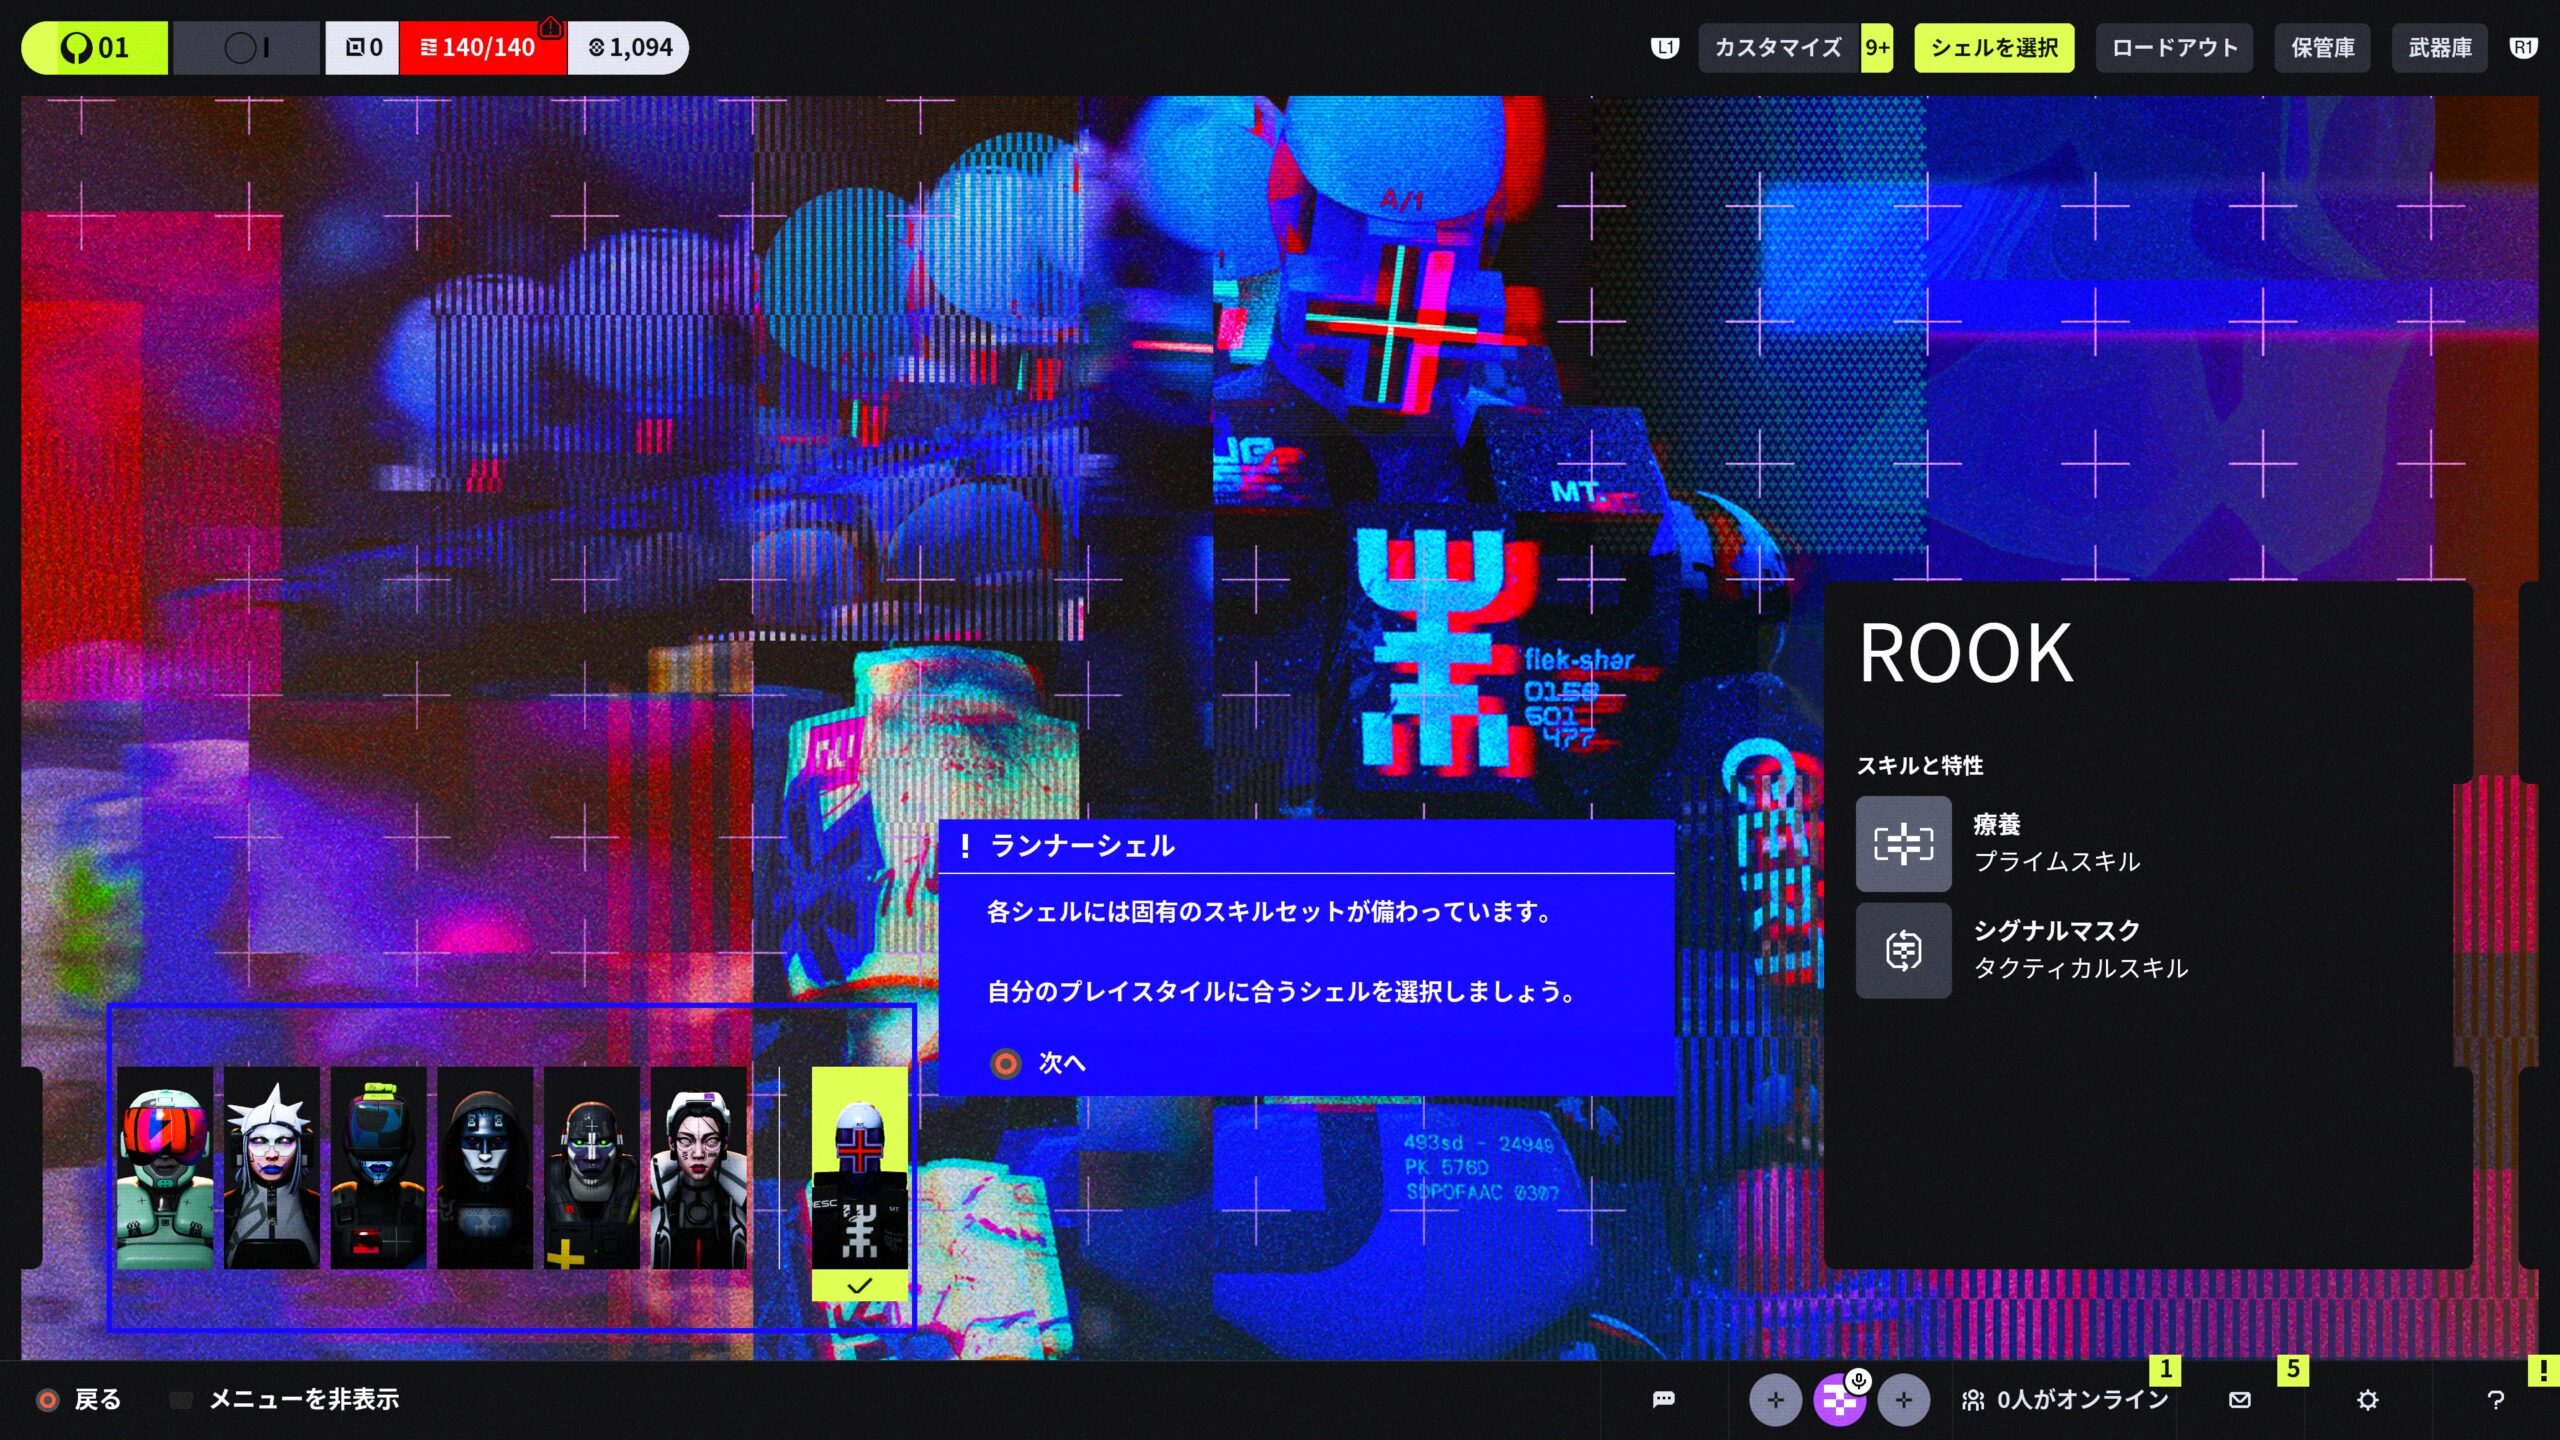Click the question mark help icon
Image resolution: width=2560 pixels, height=1440 pixels.
(x=2495, y=1399)
